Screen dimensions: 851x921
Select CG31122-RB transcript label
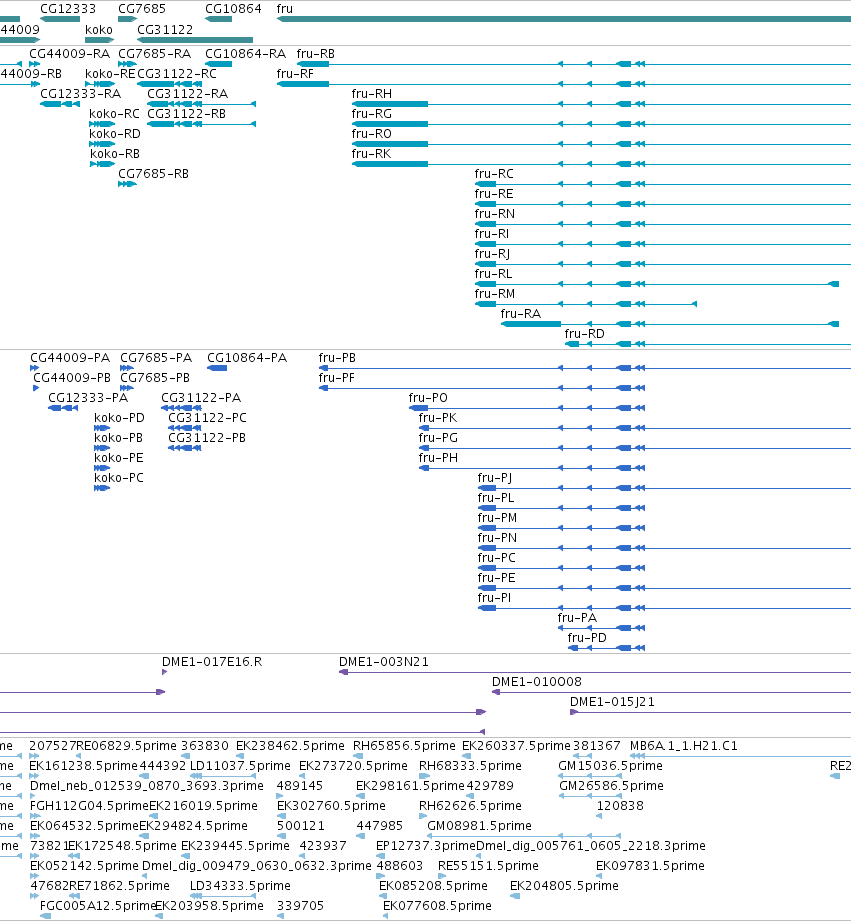[x=186, y=113]
